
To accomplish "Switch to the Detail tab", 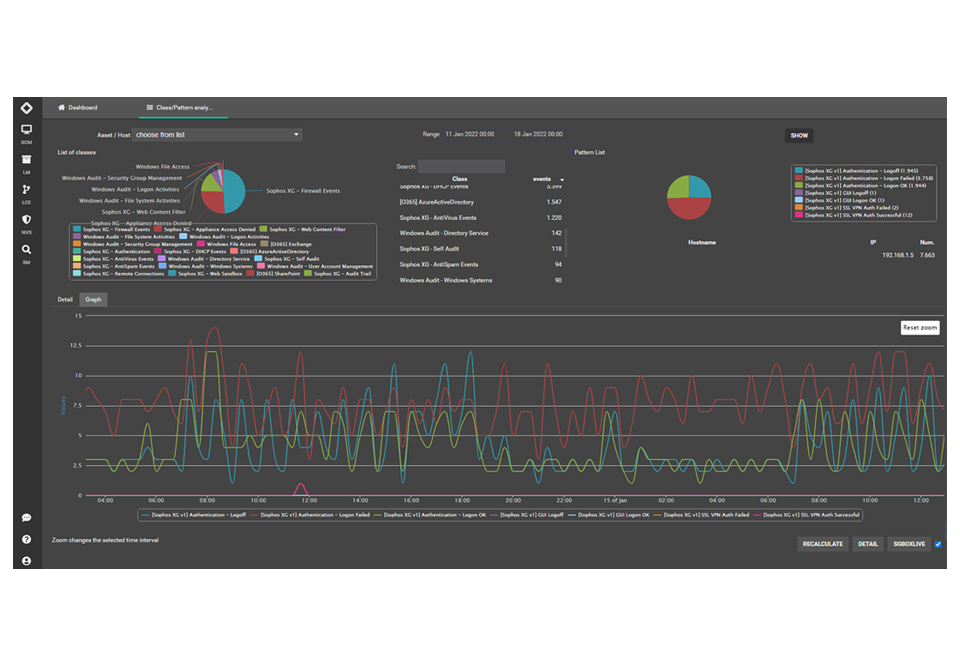I will point(65,299).
